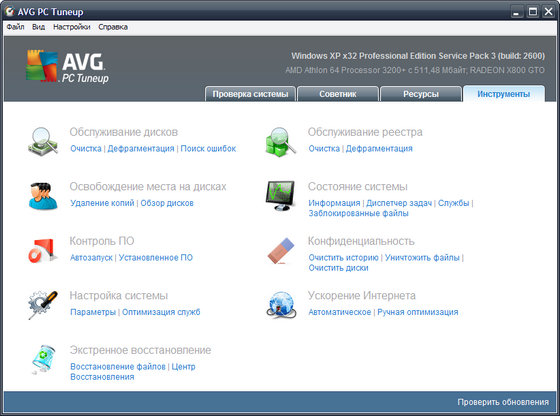This screenshot has width=560, height=416.
Task: Open the Настройки menu
Action: [72, 27]
